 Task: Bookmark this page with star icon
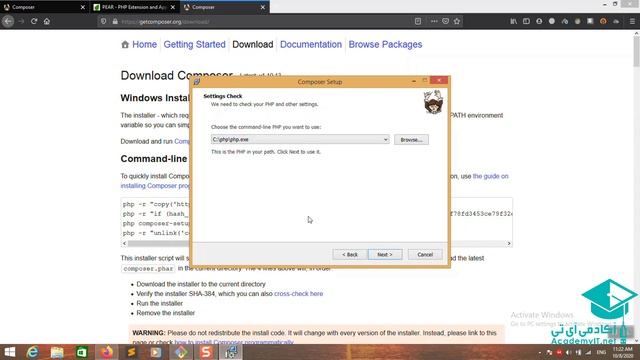click(457, 21)
